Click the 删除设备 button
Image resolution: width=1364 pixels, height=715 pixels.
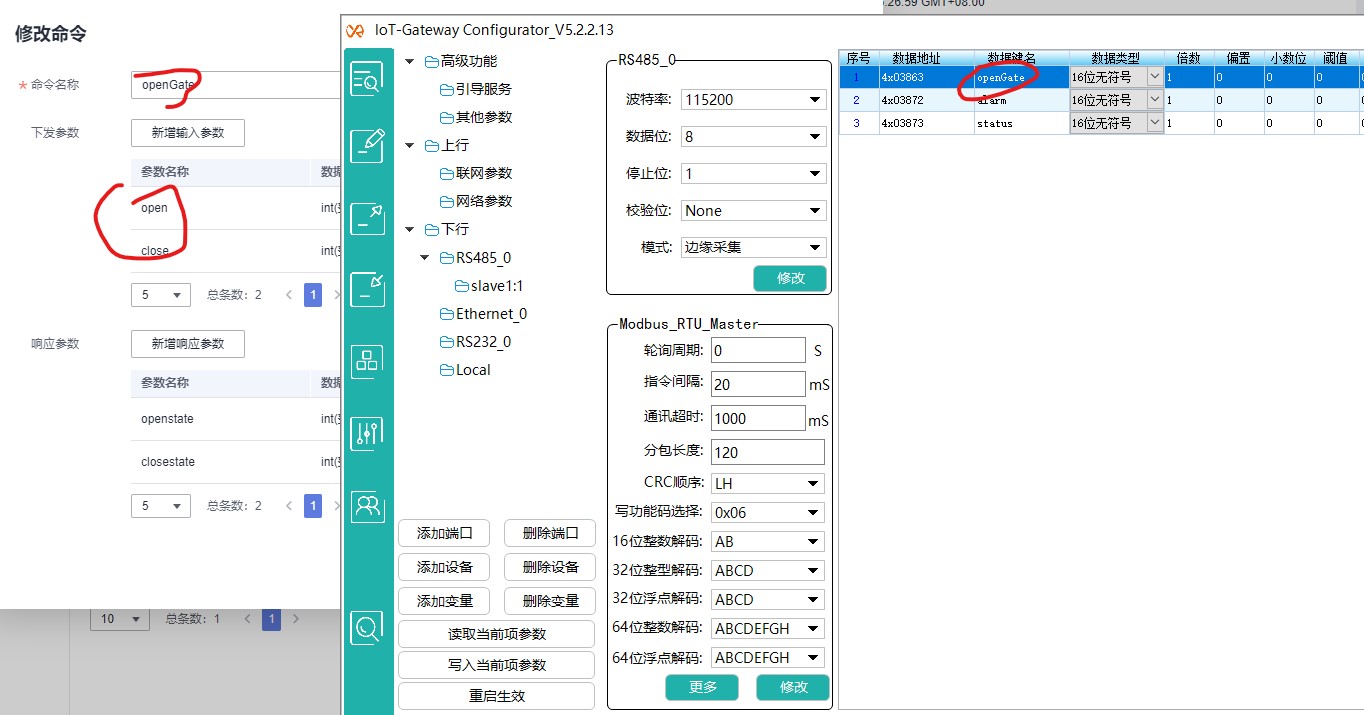(x=550, y=567)
